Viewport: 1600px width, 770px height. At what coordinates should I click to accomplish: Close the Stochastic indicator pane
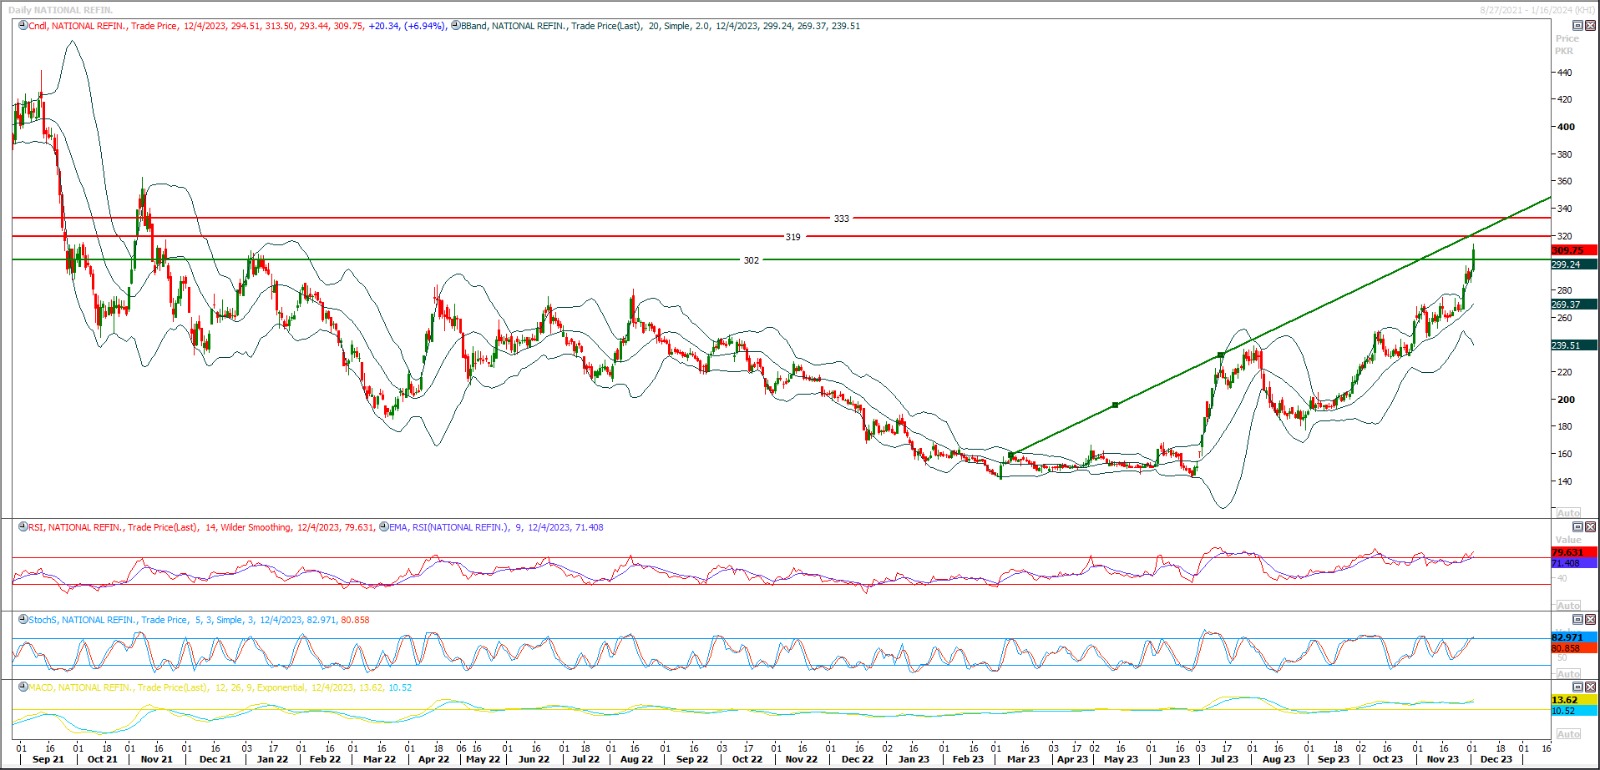(1590, 620)
